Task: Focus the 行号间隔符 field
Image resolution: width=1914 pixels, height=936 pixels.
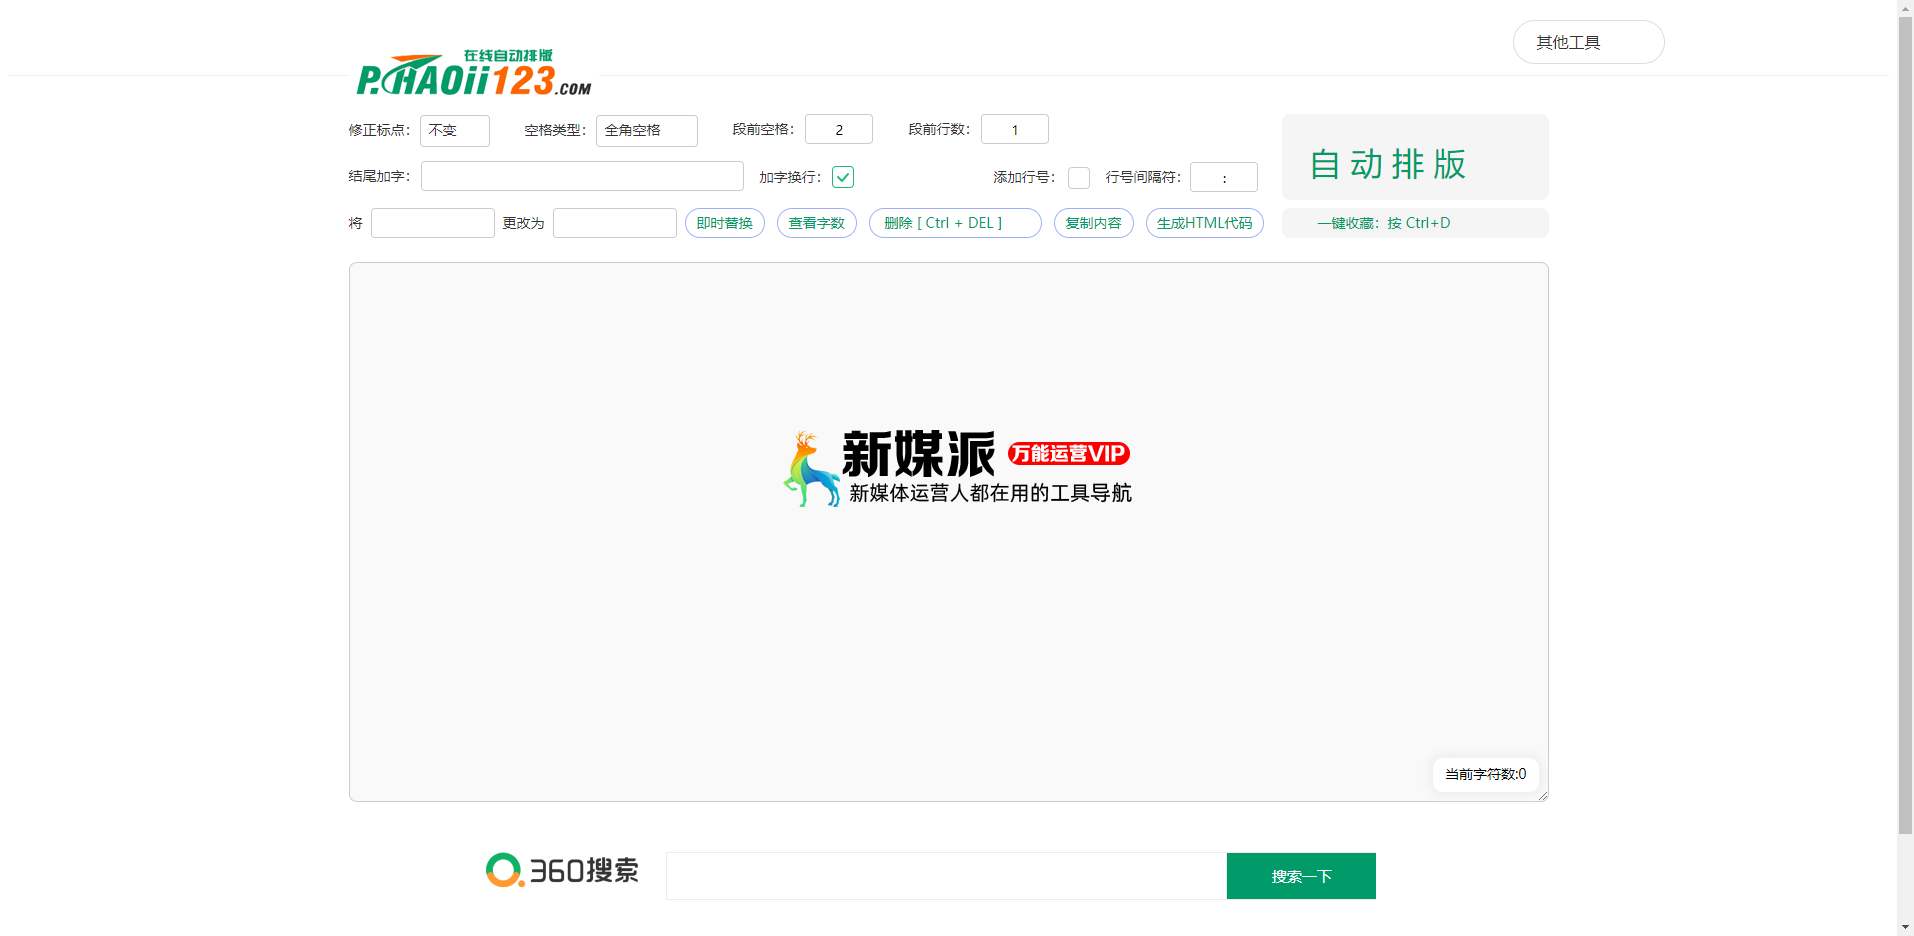Action: click(1224, 177)
